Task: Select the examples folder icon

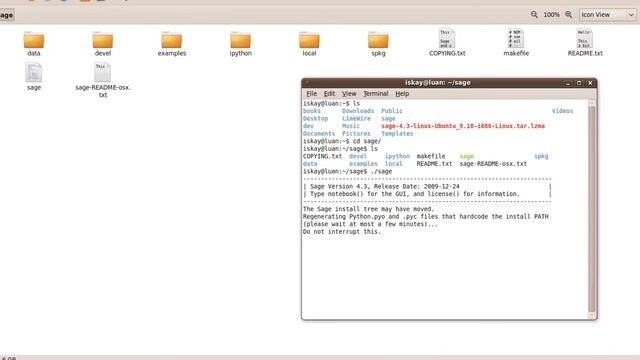Action: coord(171,40)
